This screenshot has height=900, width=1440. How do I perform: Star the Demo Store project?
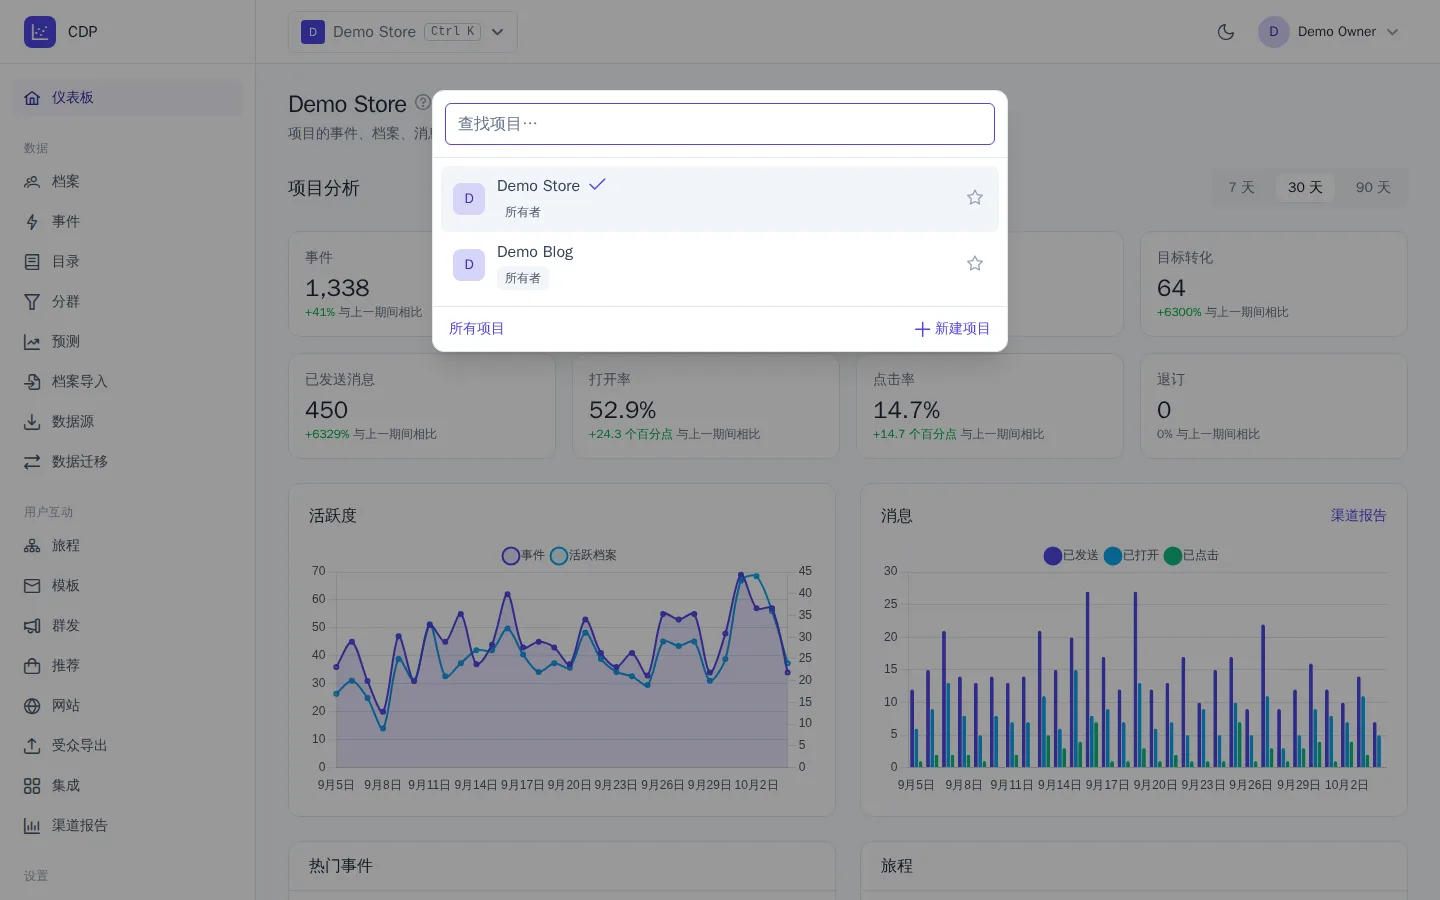point(975,198)
